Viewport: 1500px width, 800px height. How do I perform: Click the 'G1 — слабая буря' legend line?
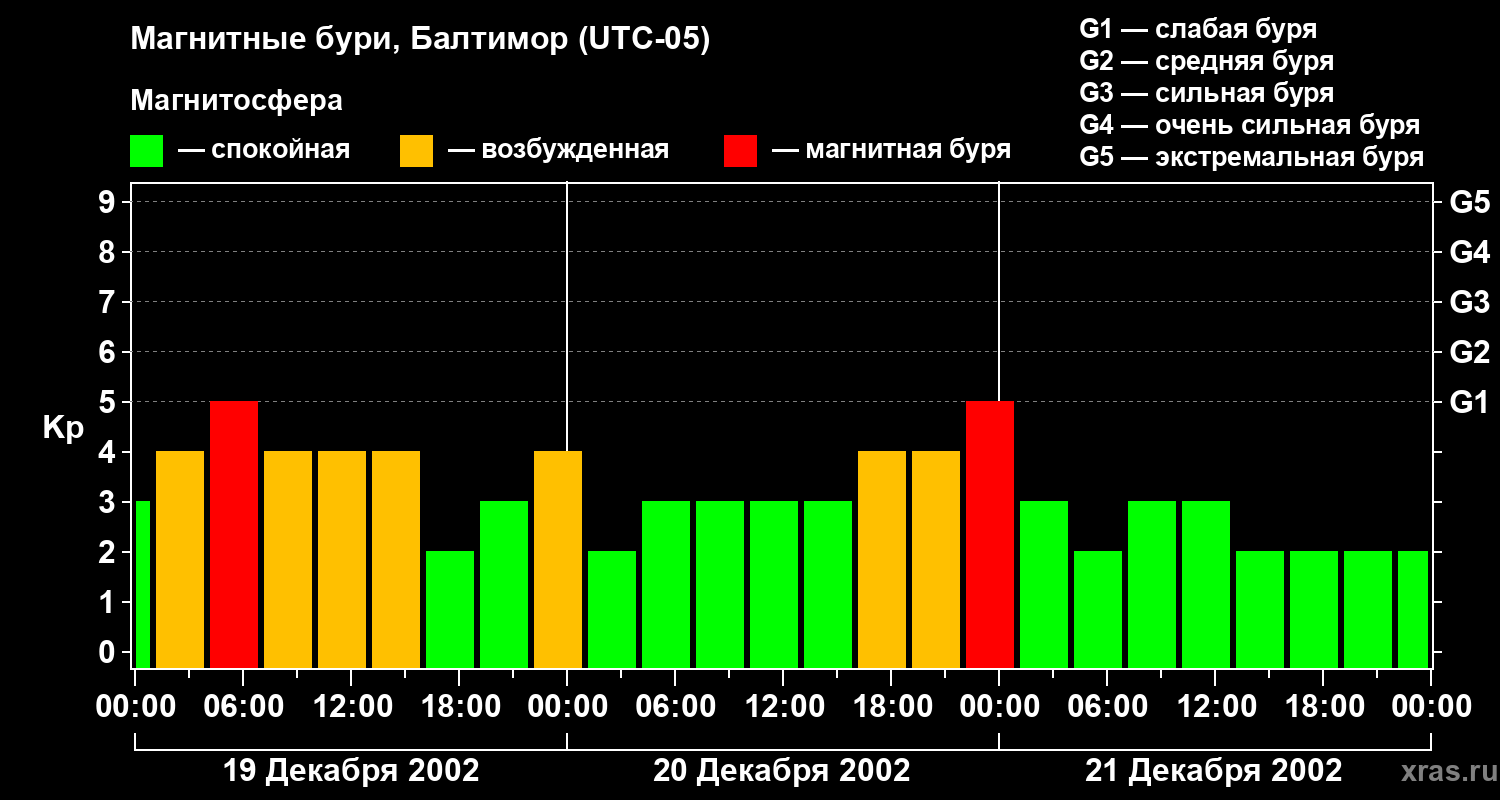(x=1198, y=28)
